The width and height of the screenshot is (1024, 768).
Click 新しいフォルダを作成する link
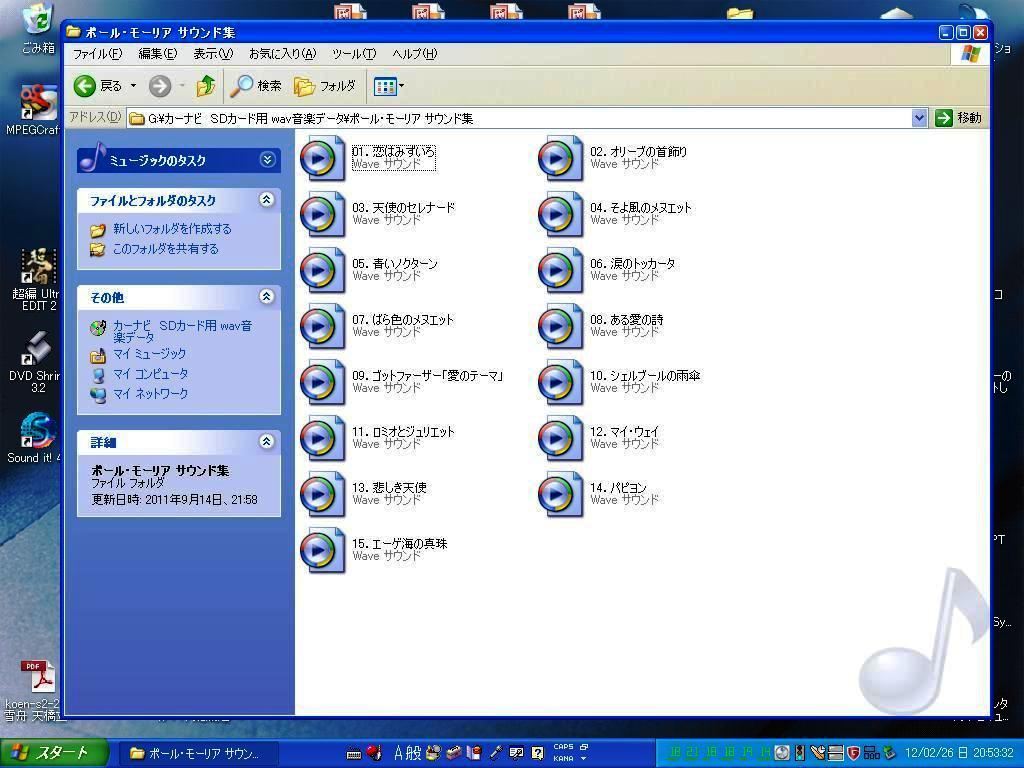(x=172, y=229)
